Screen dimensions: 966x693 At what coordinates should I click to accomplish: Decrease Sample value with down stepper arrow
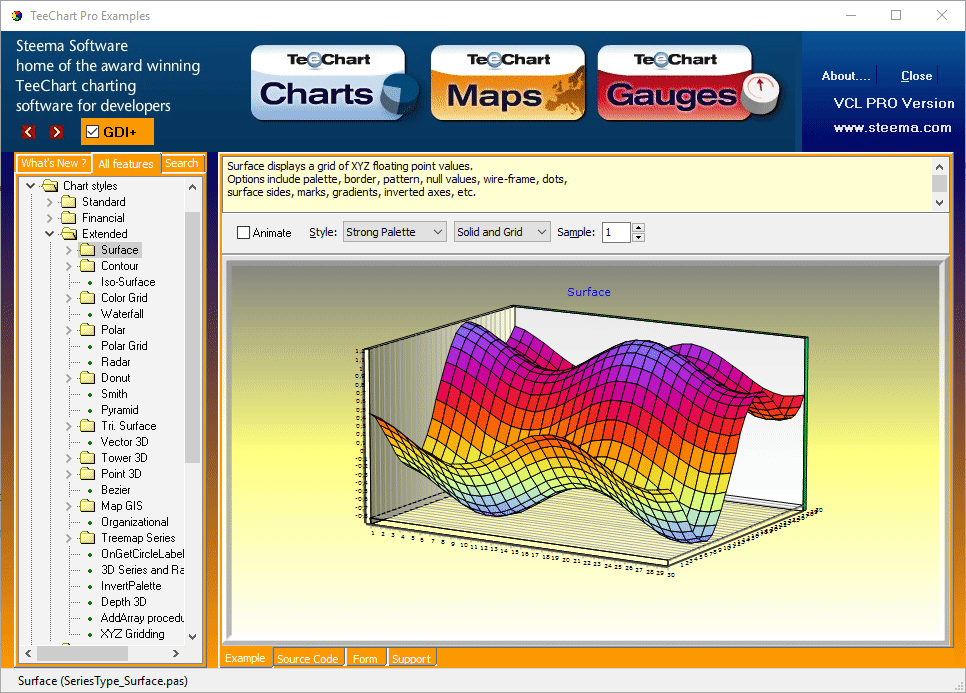pyautogui.click(x=639, y=237)
